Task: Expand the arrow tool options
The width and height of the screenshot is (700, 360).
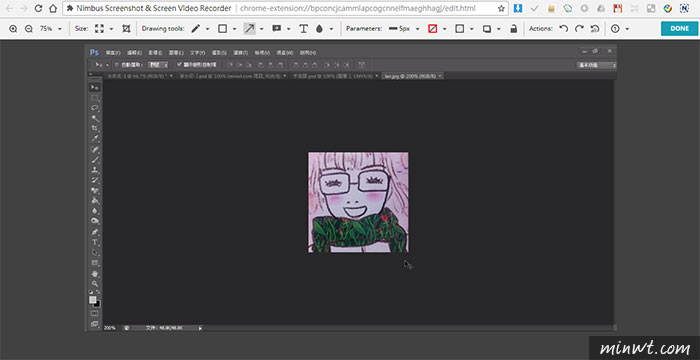Action: 262,29
